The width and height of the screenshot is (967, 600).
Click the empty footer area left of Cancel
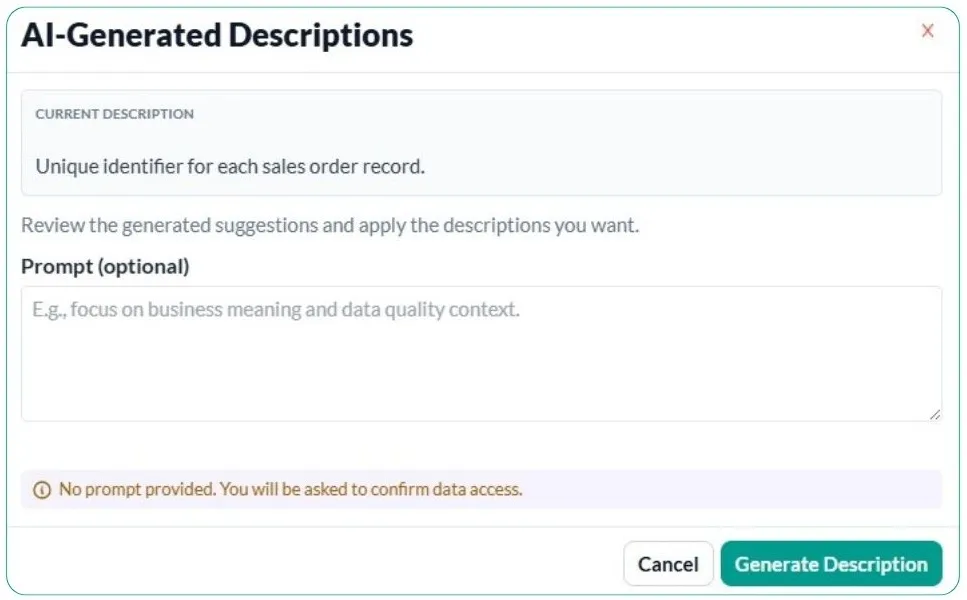pyautogui.click(x=300, y=564)
